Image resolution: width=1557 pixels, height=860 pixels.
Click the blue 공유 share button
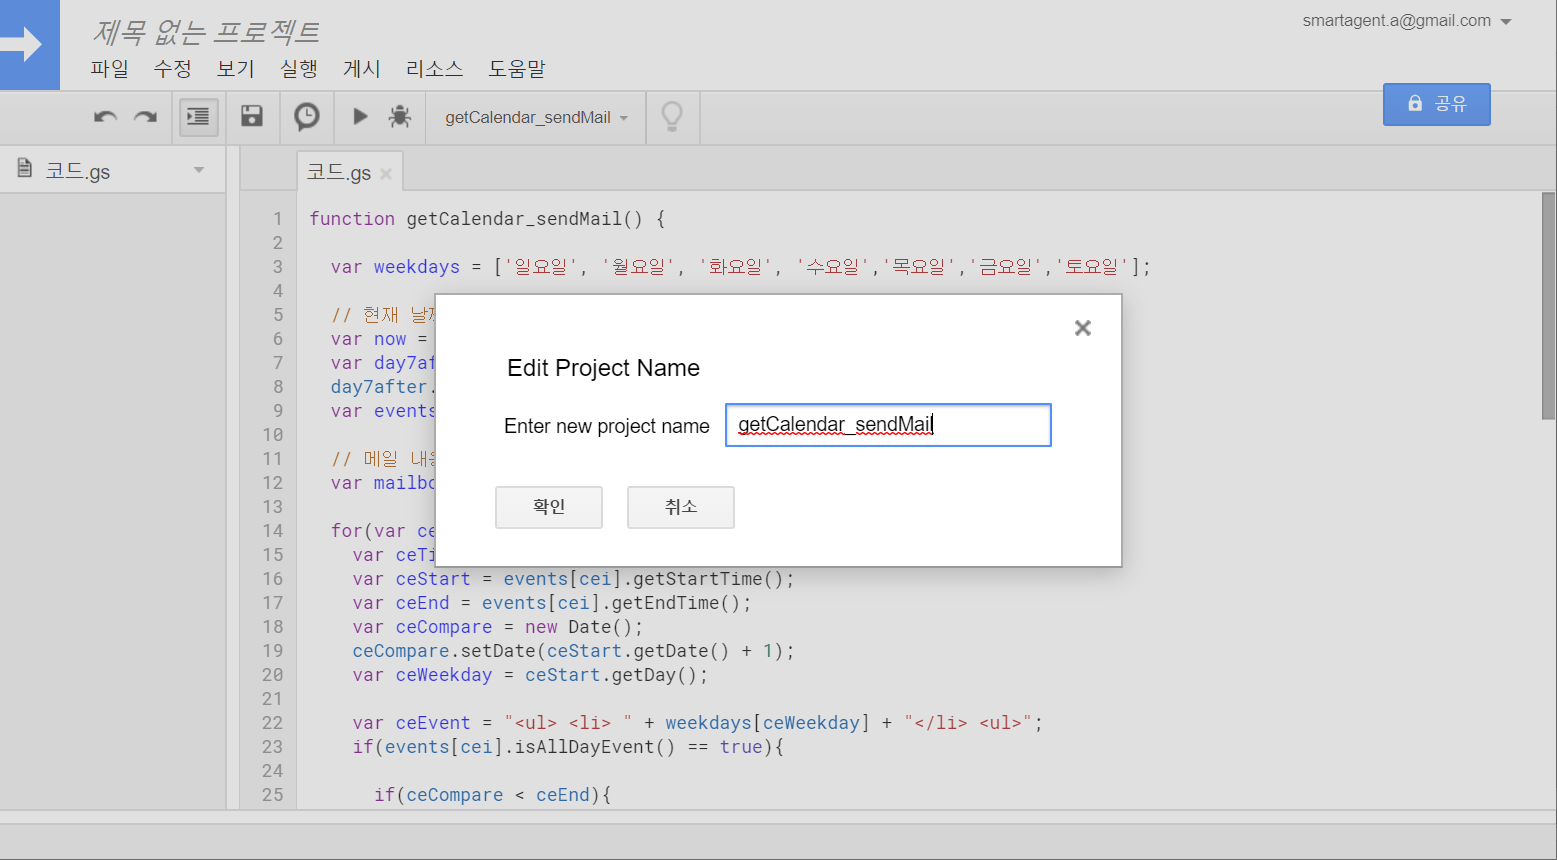1436,104
